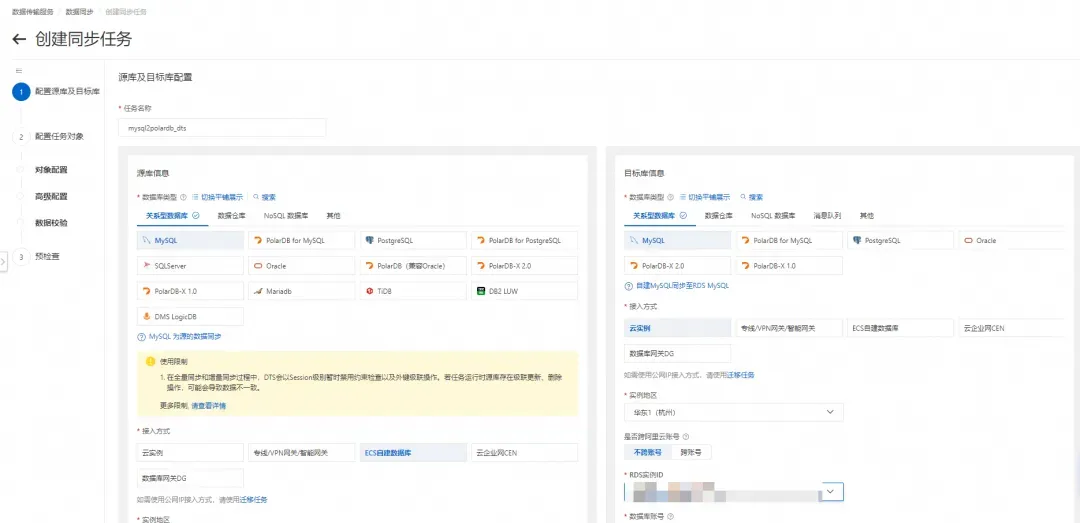The image size is (1080, 523).
Task: Open the help icon next to source 数据库类型
Action: coord(183,197)
